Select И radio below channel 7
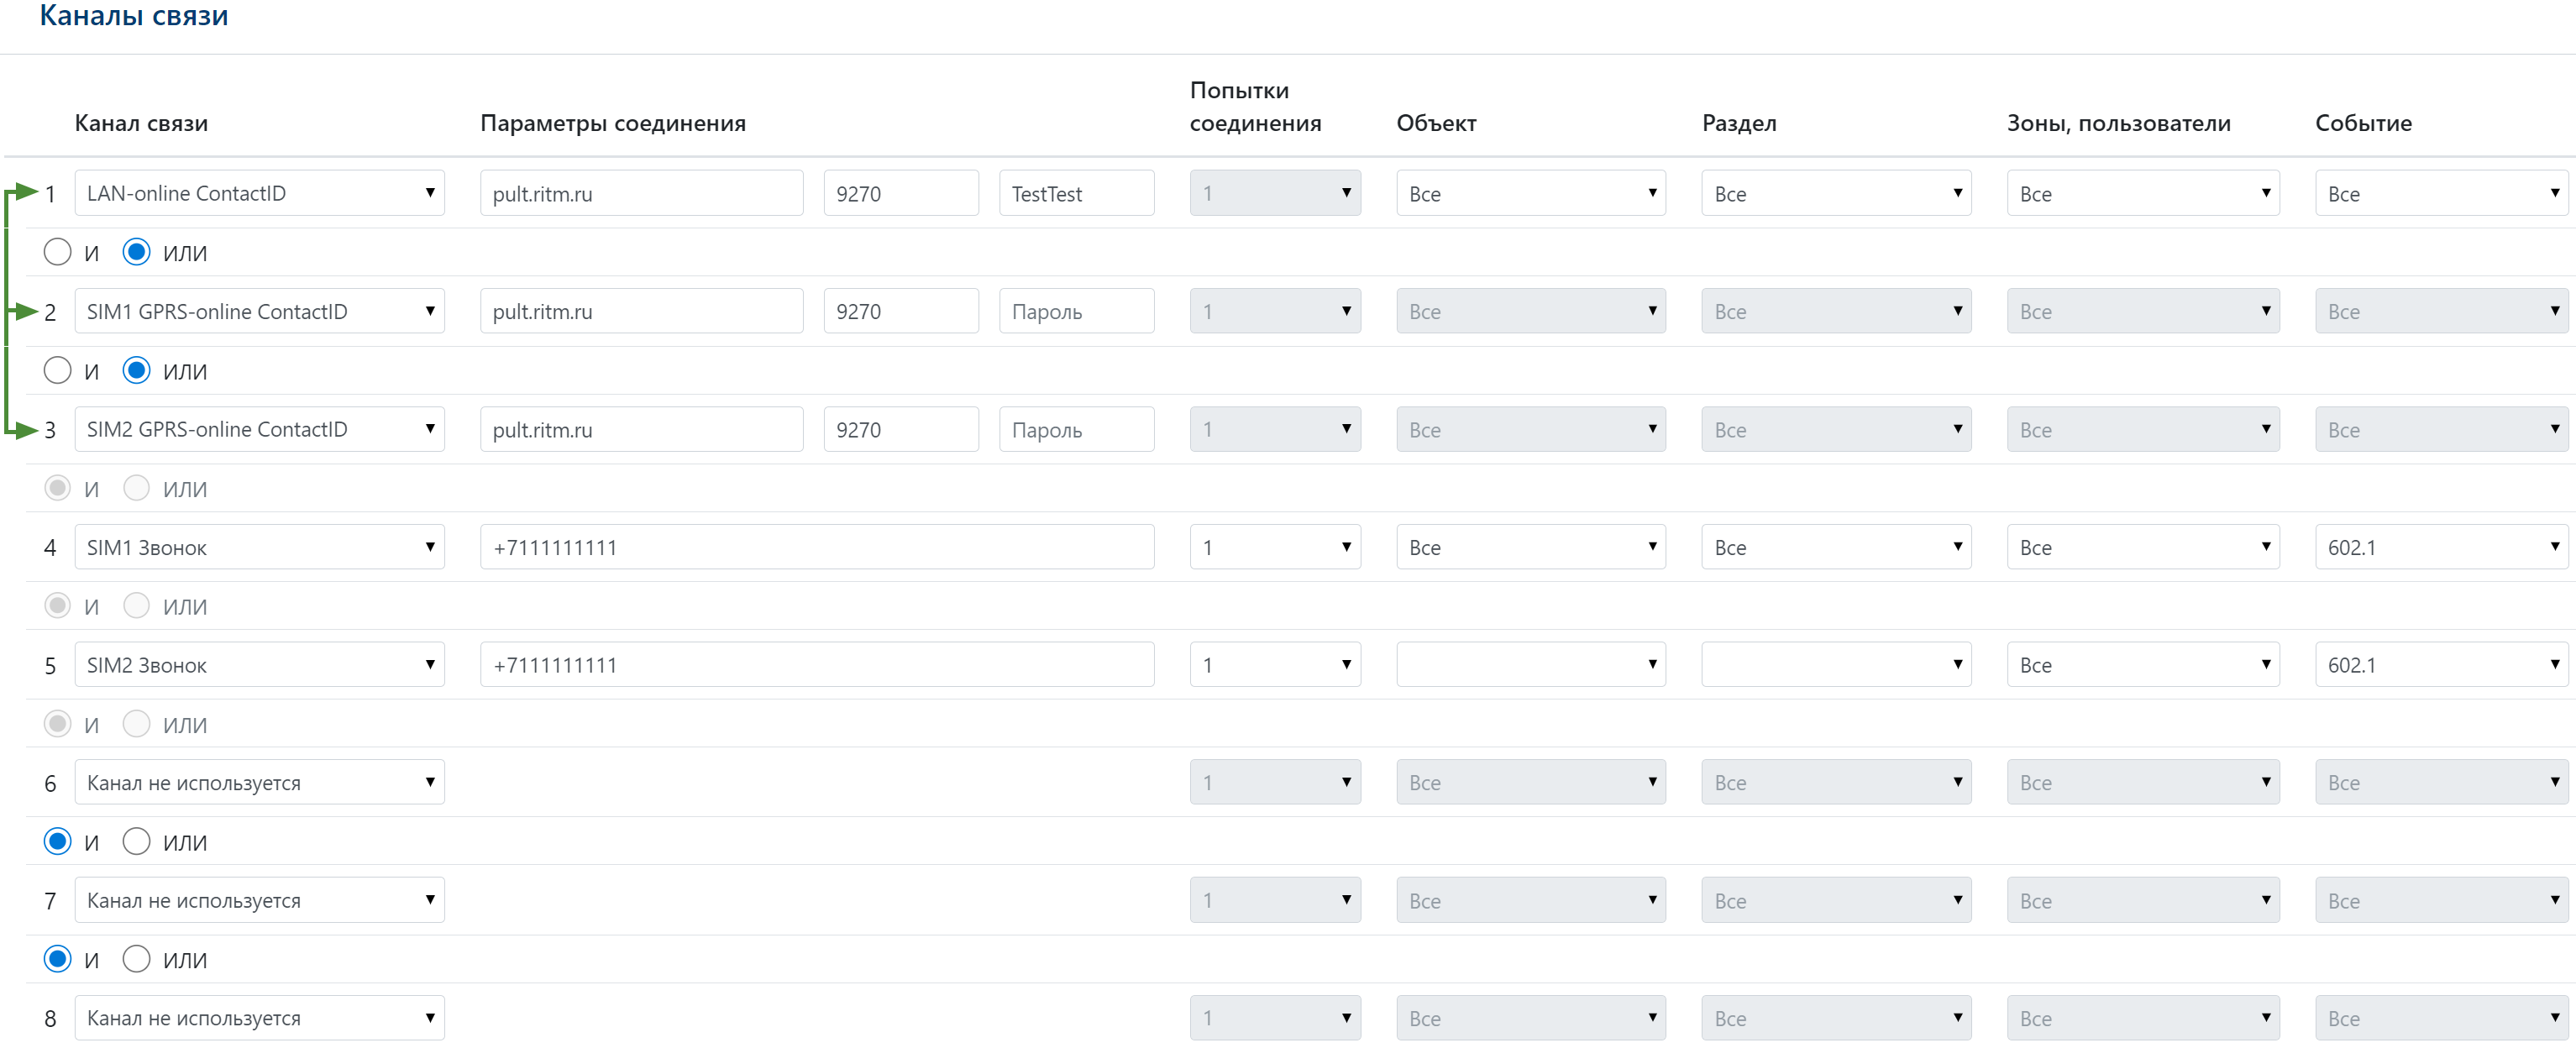Viewport: 2576px width, 1048px height. pyautogui.click(x=58, y=959)
